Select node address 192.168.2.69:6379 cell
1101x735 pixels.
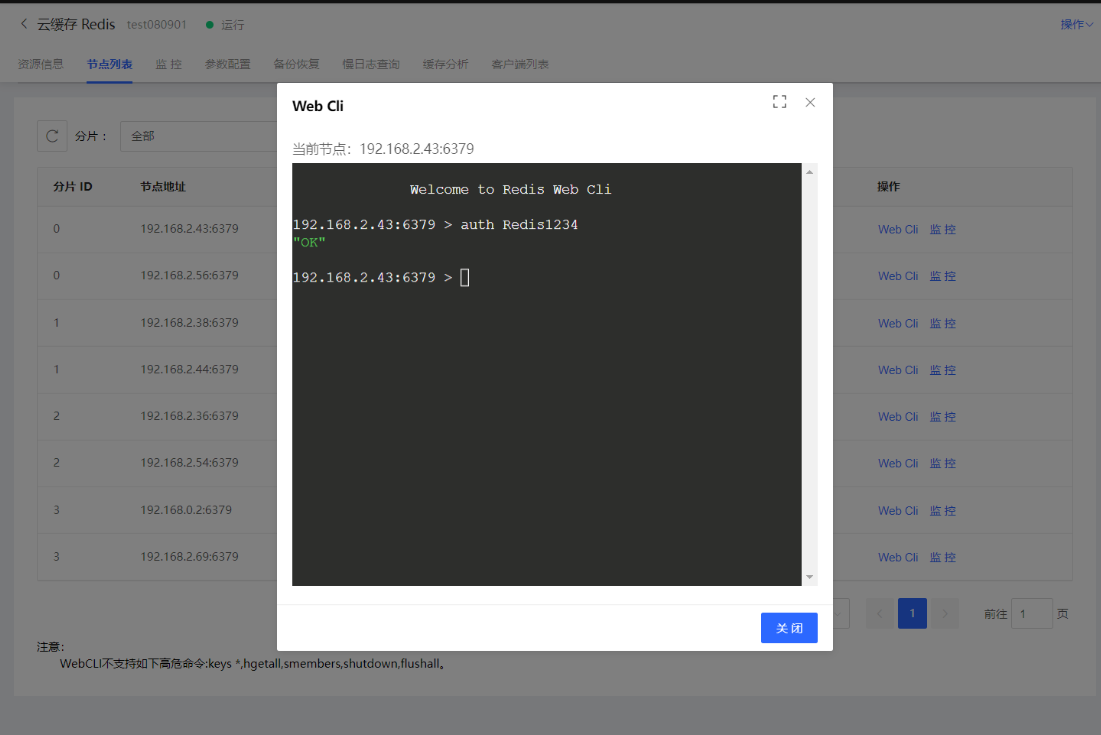(x=190, y=557)
